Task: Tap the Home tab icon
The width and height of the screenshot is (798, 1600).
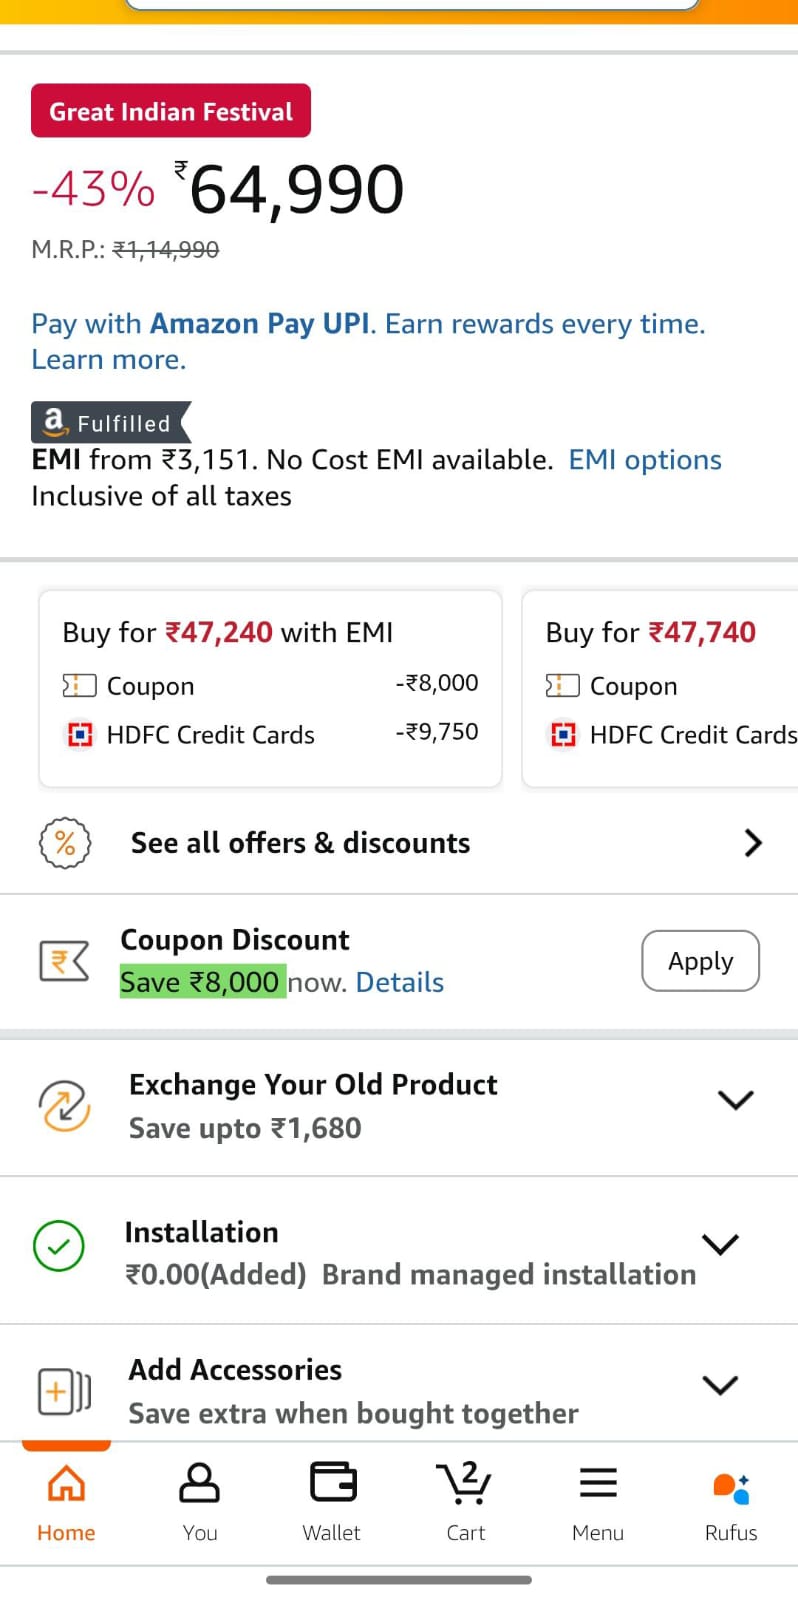Action: tap(66, 1483)
